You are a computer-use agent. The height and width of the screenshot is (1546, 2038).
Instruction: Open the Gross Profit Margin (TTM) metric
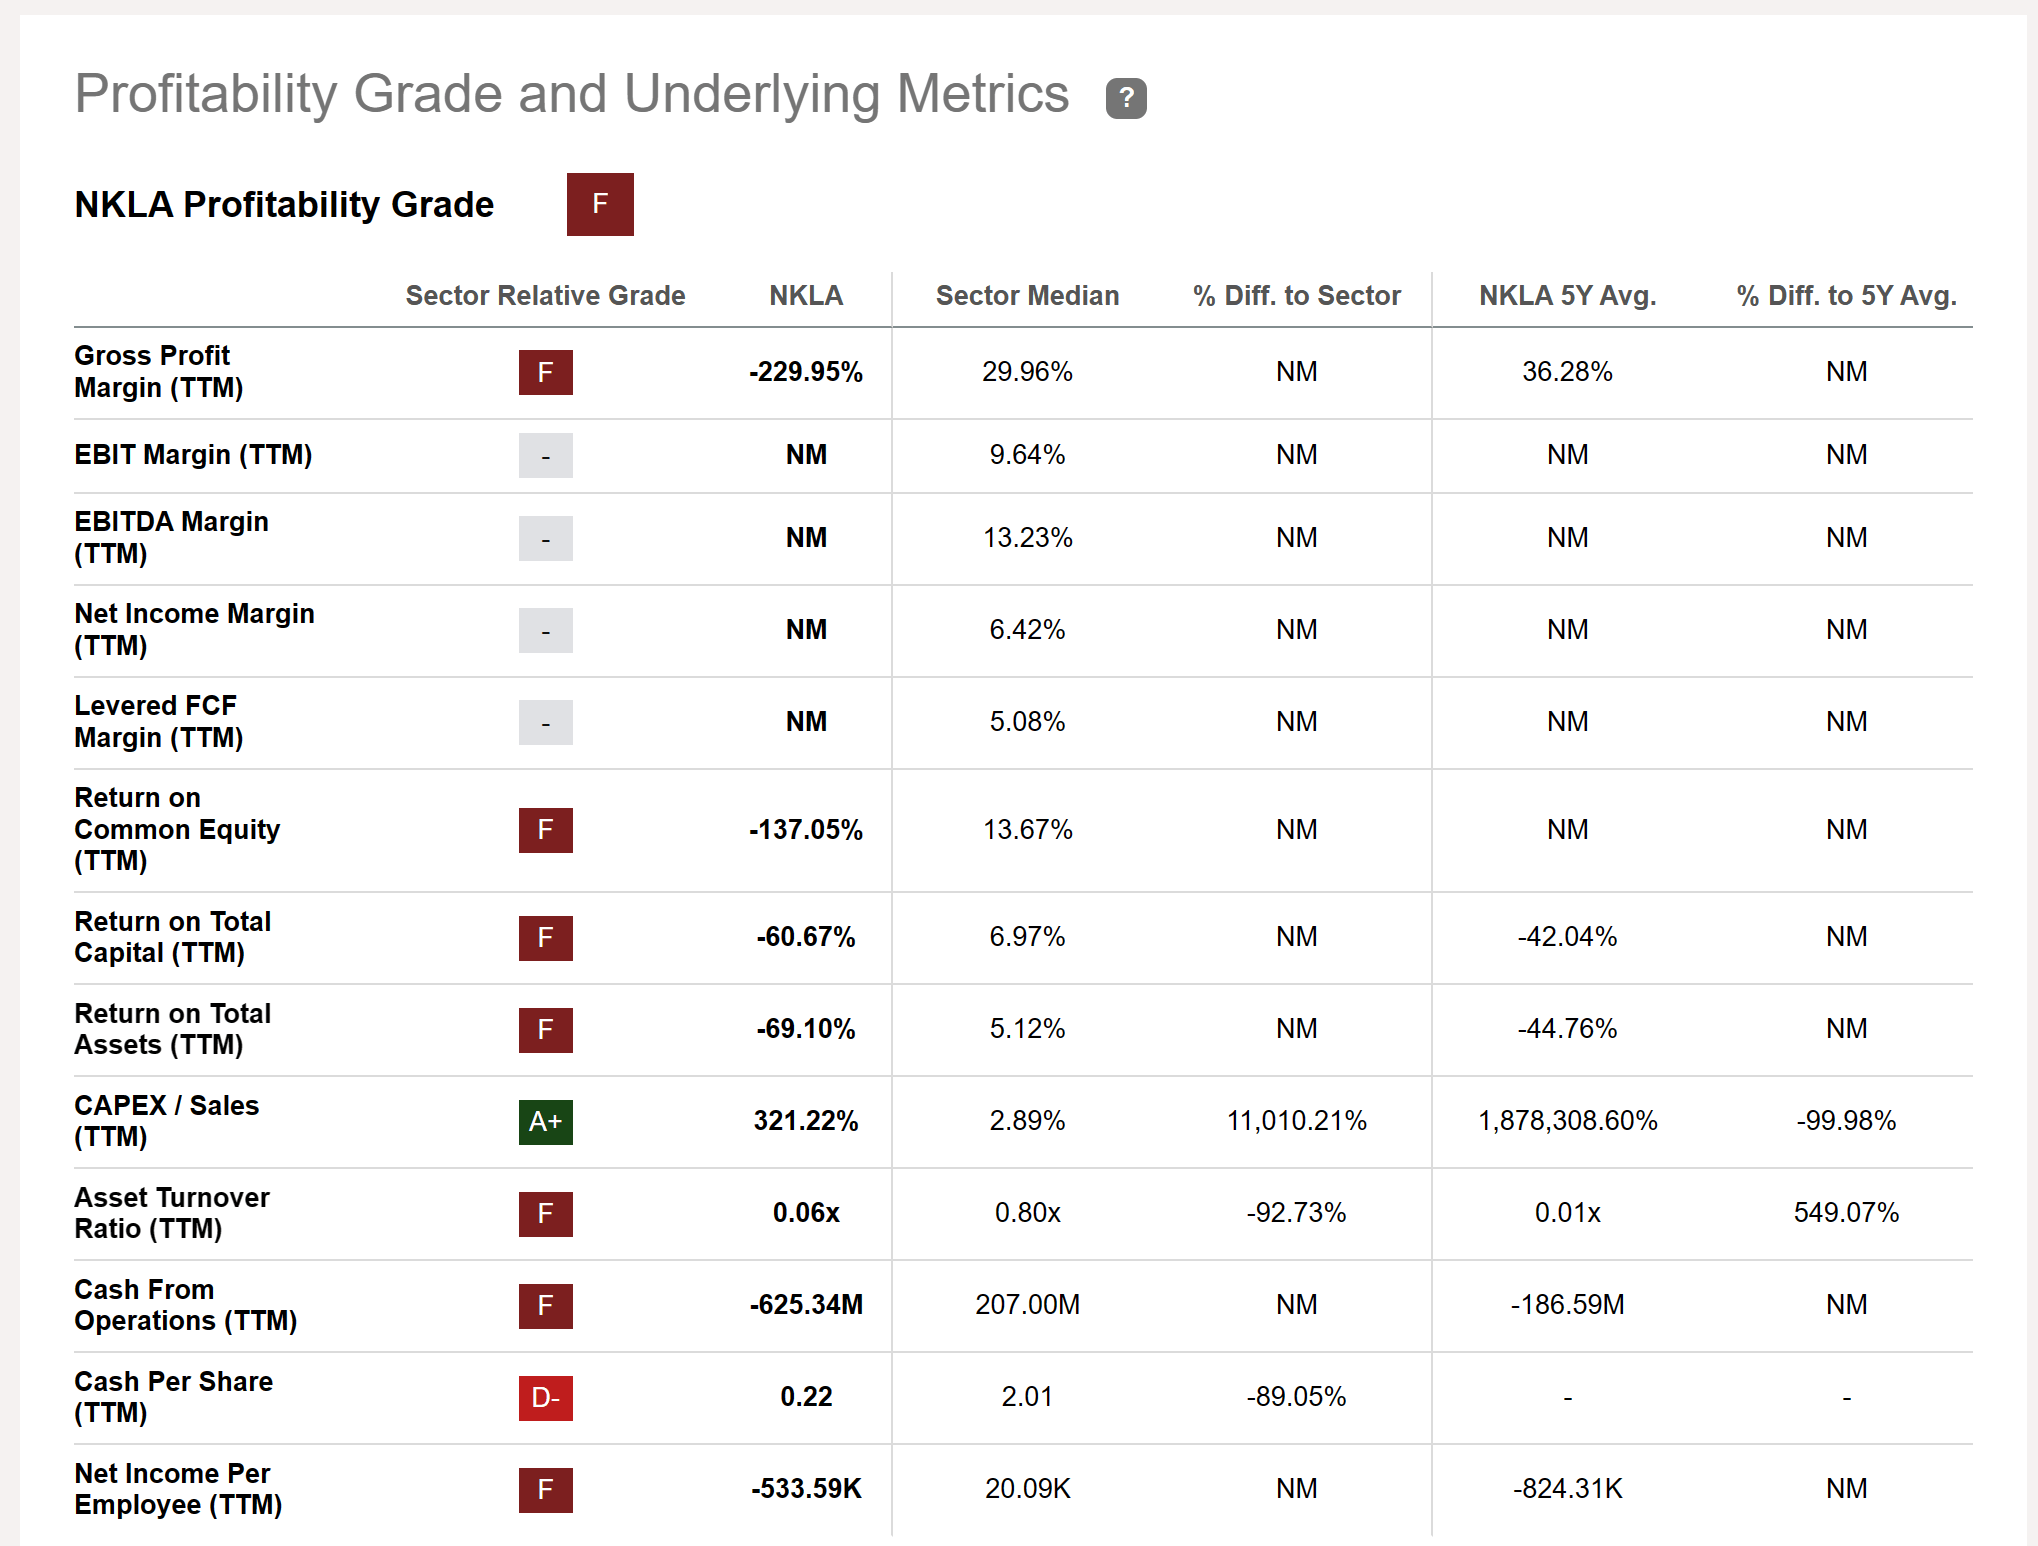[x=159, y=372]
